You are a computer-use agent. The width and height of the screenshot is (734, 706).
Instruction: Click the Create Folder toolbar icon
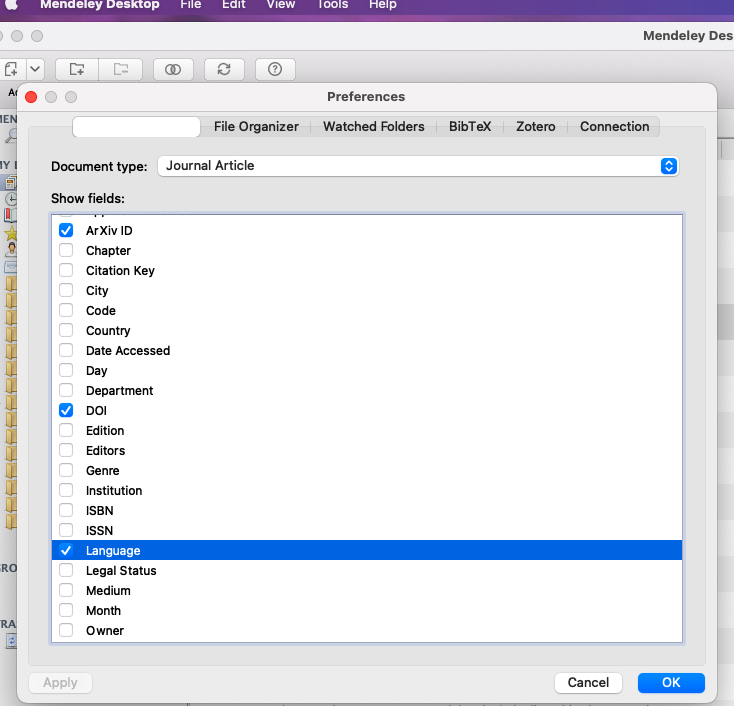click(77, 69)
